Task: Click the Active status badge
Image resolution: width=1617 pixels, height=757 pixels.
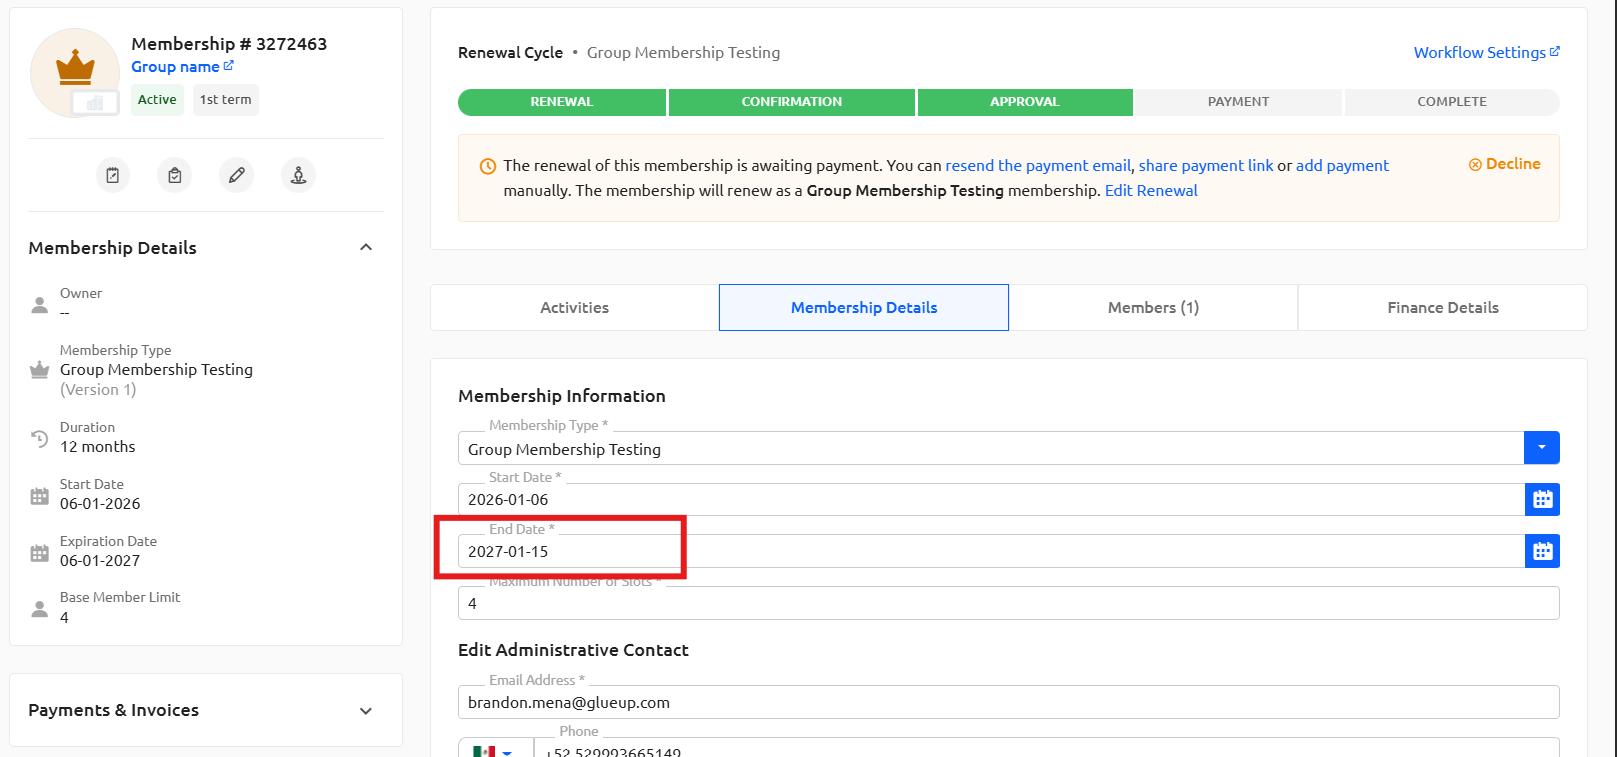Action: pos(157,100)
